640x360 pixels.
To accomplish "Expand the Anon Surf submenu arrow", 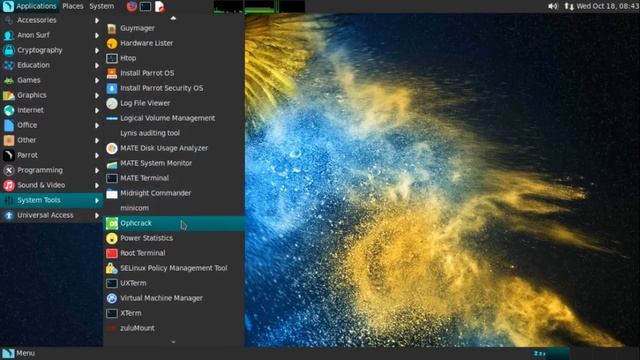I will (x=97, y=36).
